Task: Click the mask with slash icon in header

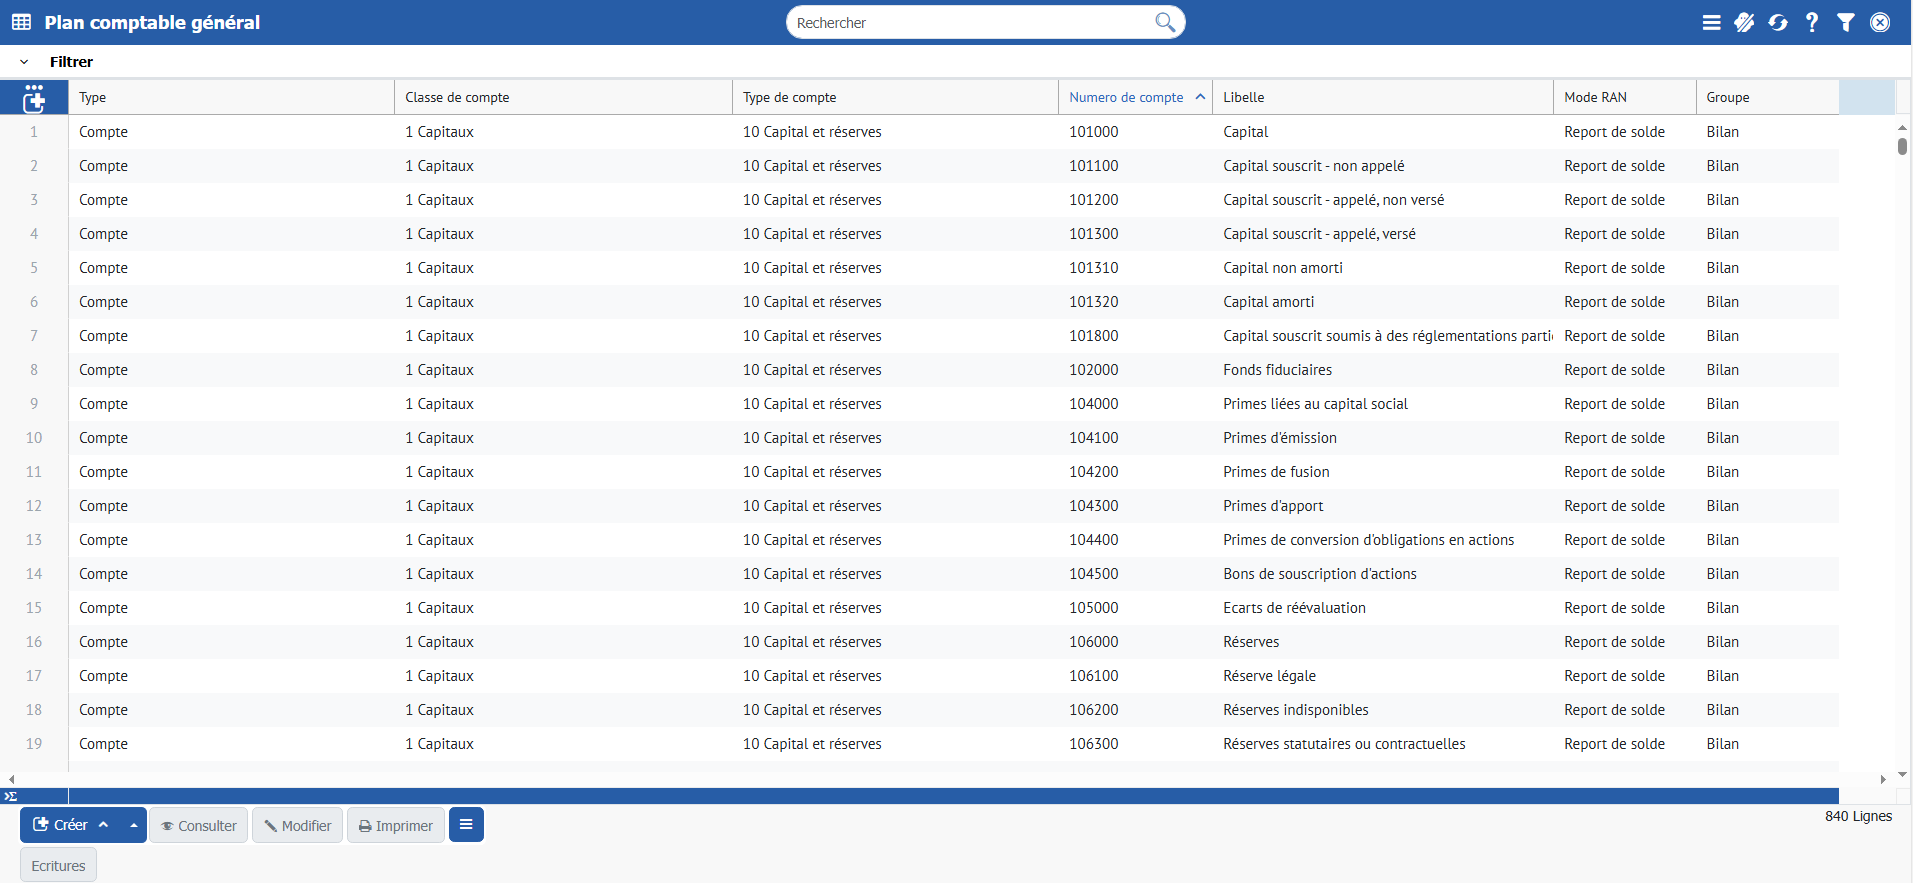Action: click(1744, 22)
